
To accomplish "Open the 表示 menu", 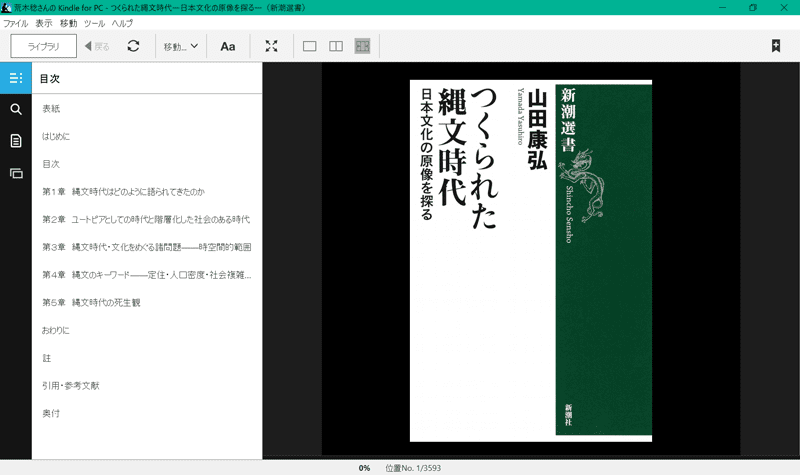I will 43,23.
